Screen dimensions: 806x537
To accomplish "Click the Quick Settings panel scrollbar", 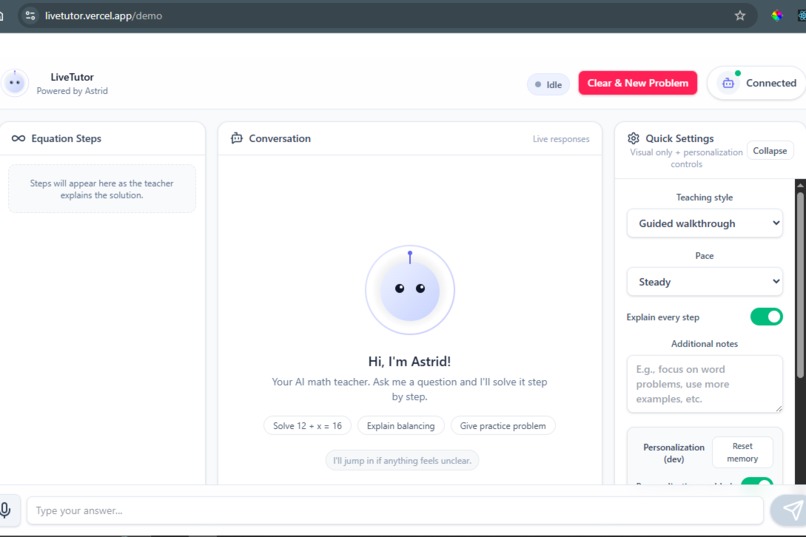I will coord(800,285).
